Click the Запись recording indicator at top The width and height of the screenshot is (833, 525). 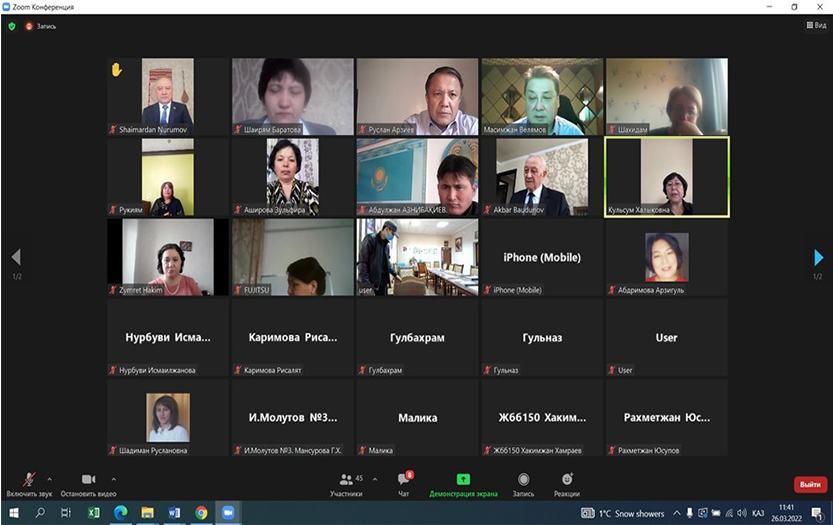point(41,26)
